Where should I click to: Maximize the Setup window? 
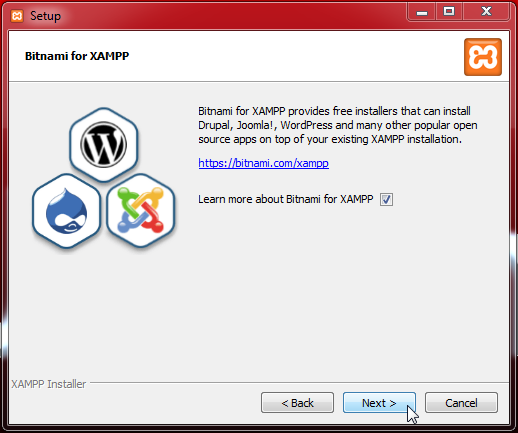tap(449, 12)
